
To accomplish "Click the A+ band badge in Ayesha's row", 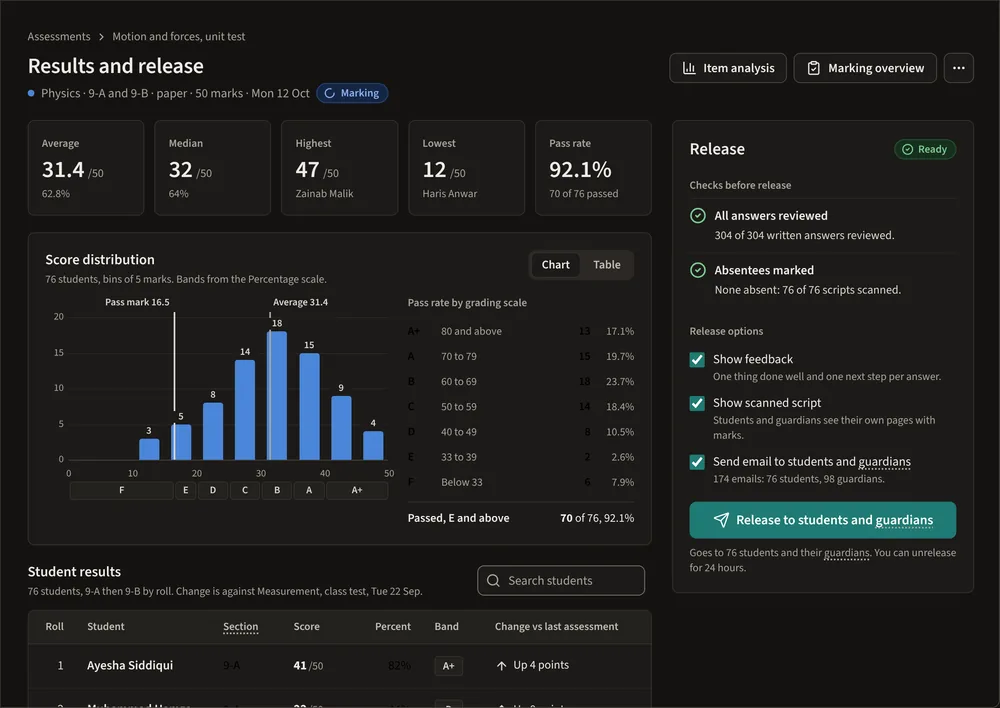I will [x=449, y=666].
